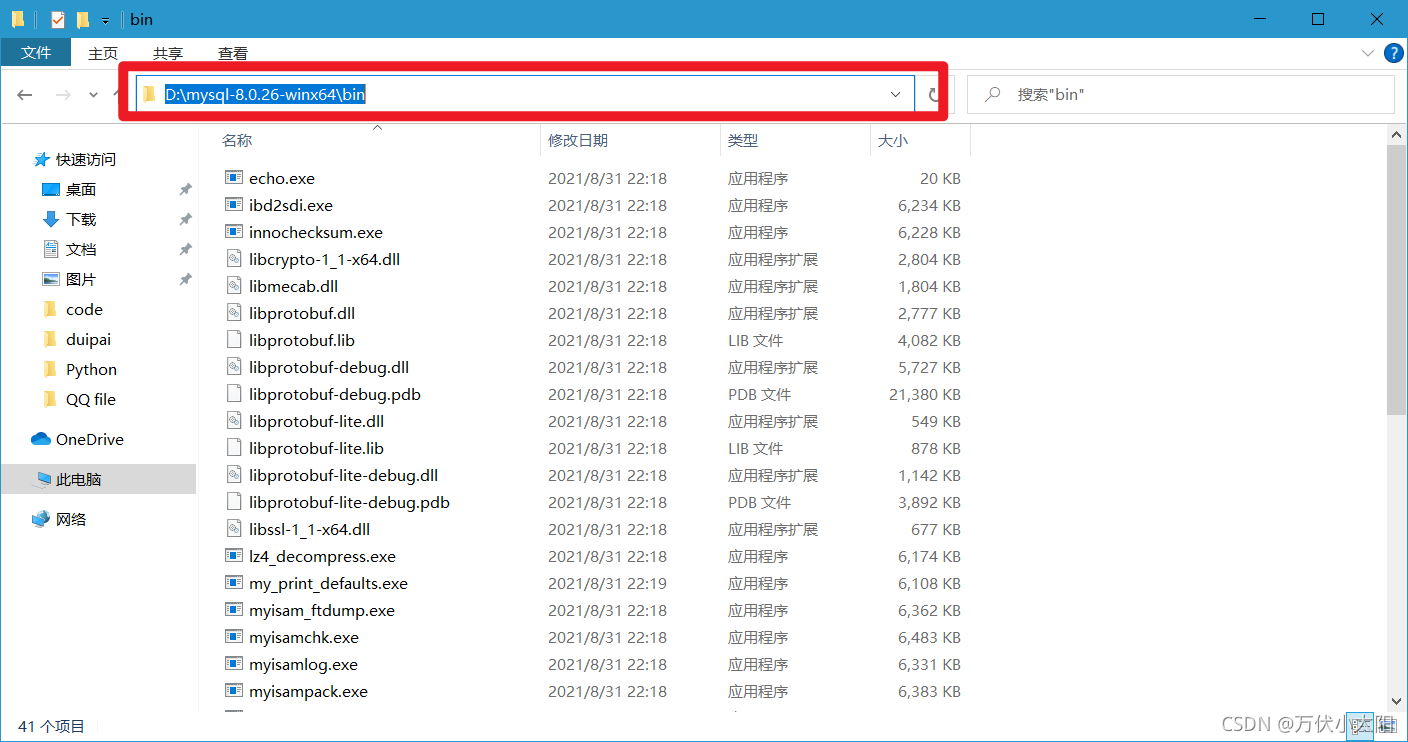The height and width of the screenshot is (742, 1408).
Task: Select libprotobuf-lite.lib file name
Action: 316,448
